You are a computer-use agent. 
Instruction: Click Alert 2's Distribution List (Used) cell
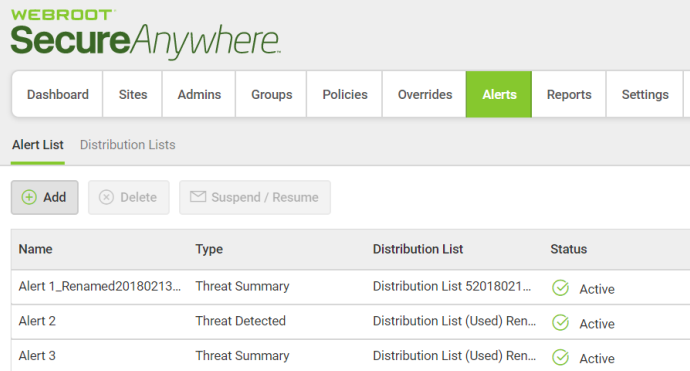[x=454, y=321]
